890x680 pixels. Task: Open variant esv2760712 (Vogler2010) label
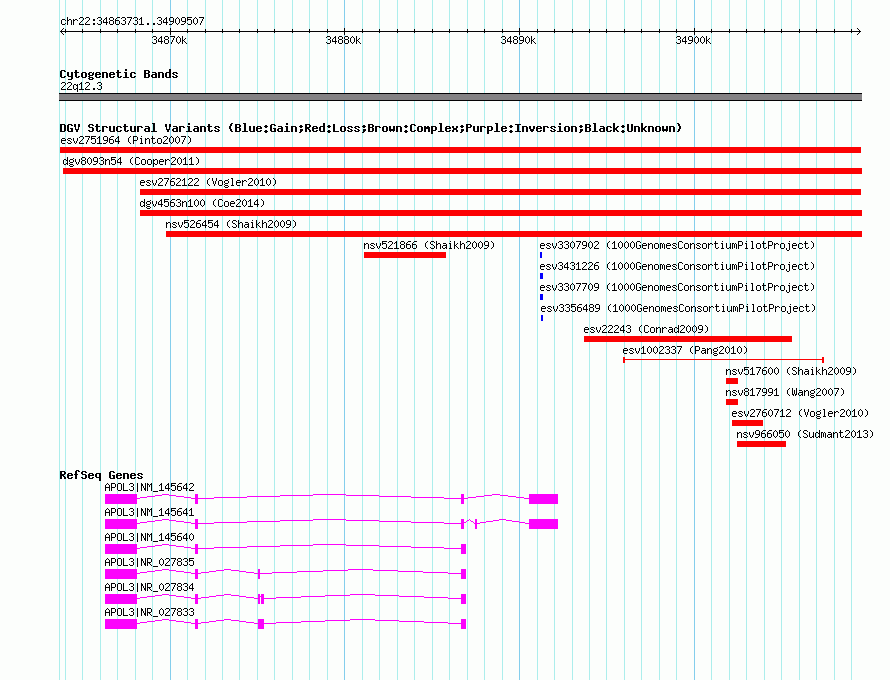coord(800,413)
